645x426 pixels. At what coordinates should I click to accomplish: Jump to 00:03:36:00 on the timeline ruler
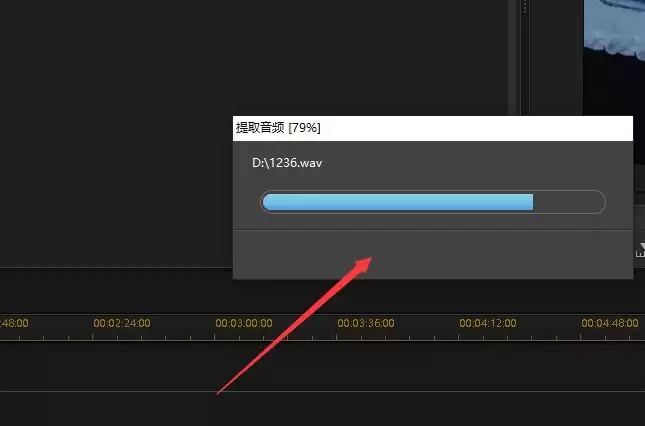366,323
